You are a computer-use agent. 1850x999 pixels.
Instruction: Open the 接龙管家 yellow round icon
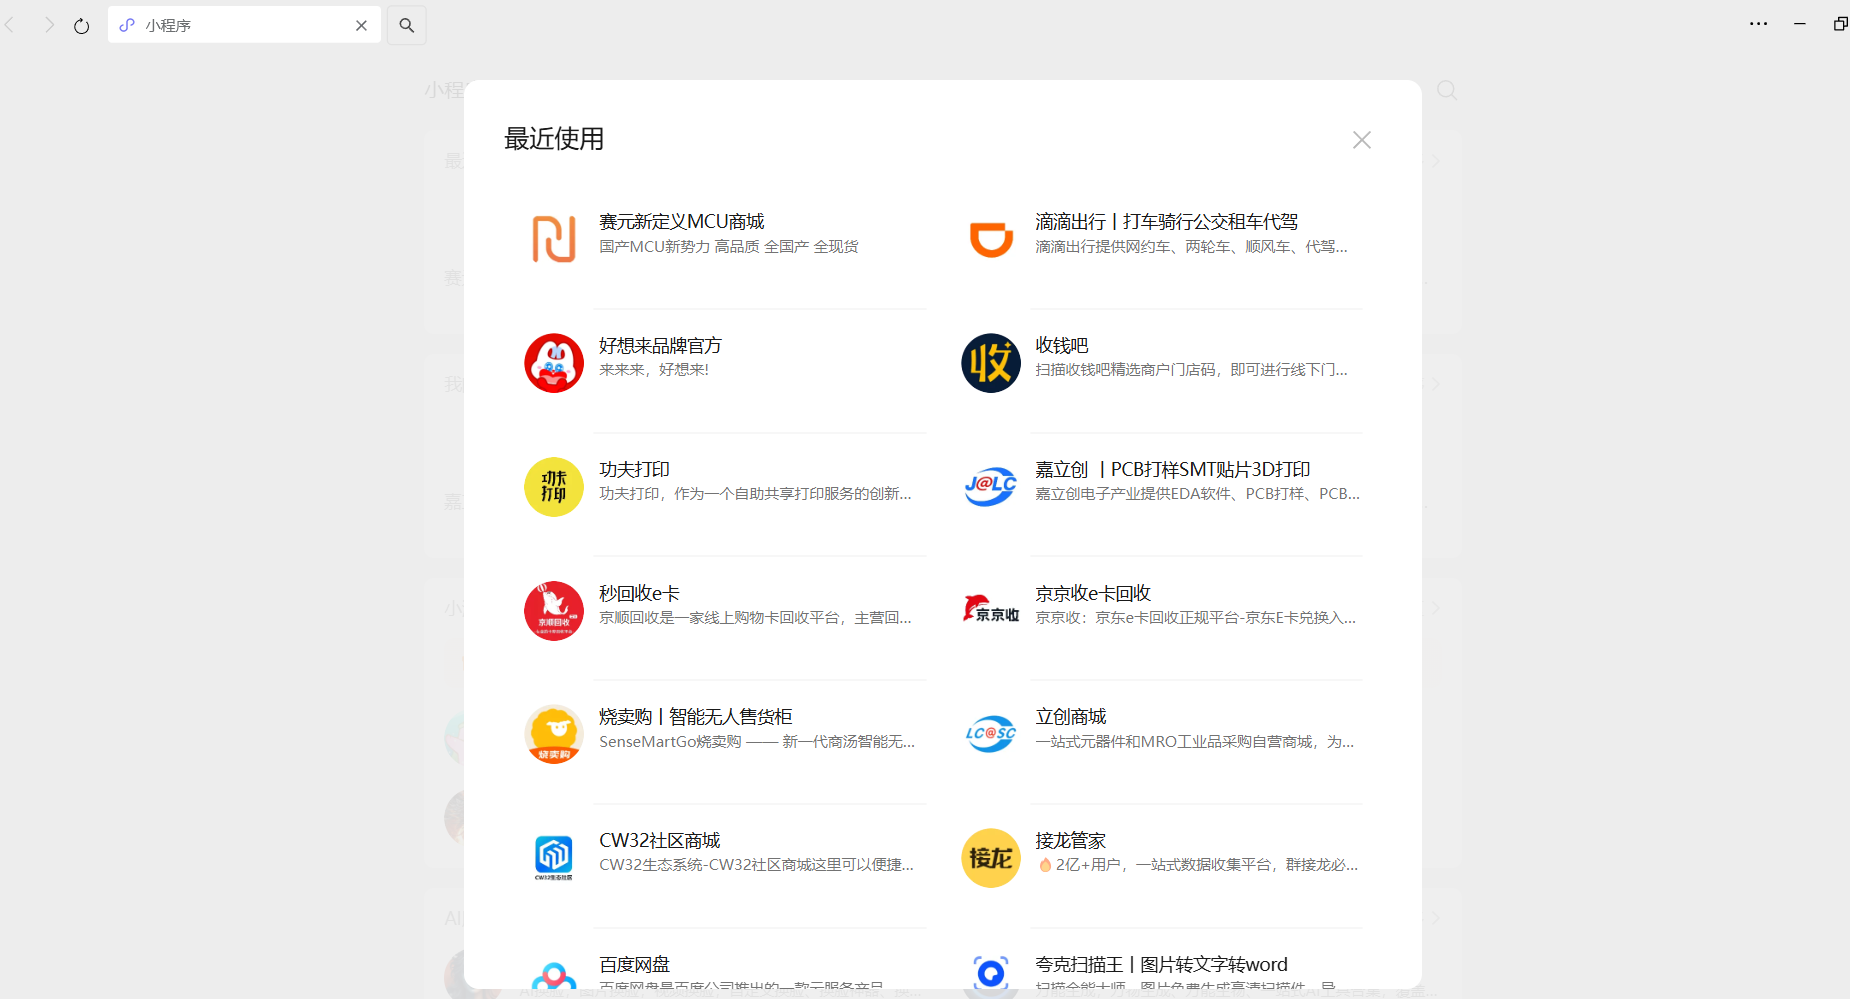(x=991, y=858)
